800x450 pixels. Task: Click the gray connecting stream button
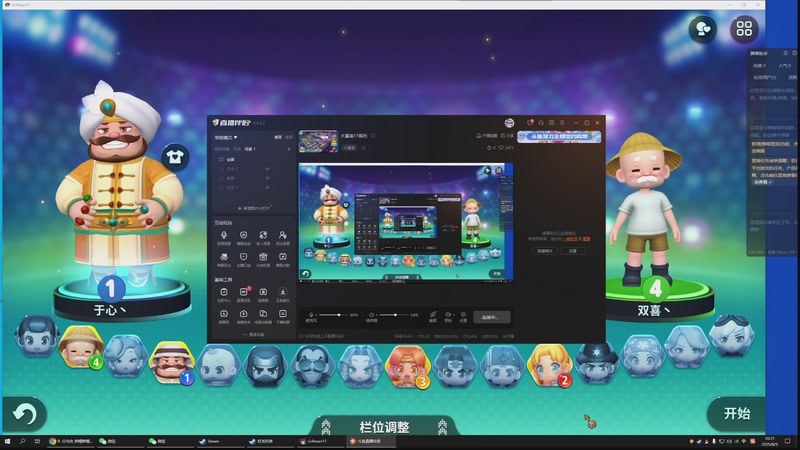[491, 317]
